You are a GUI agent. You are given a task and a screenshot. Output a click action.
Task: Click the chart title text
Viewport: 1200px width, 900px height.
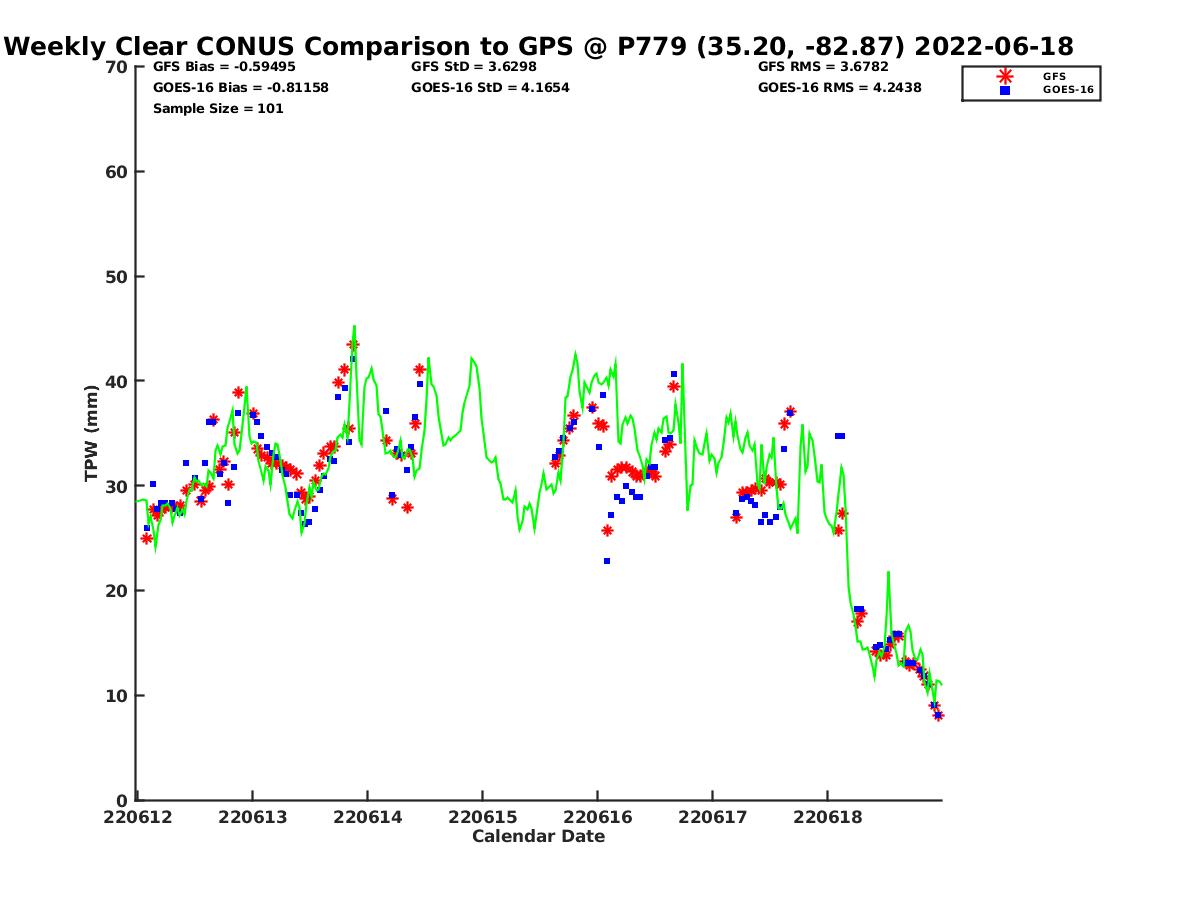[x=539, y=46]
